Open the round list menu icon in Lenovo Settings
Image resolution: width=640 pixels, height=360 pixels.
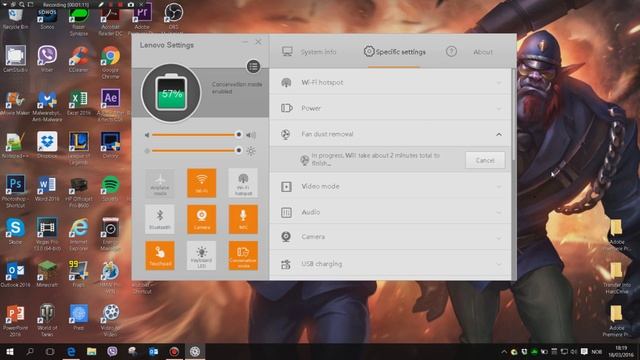253,67
